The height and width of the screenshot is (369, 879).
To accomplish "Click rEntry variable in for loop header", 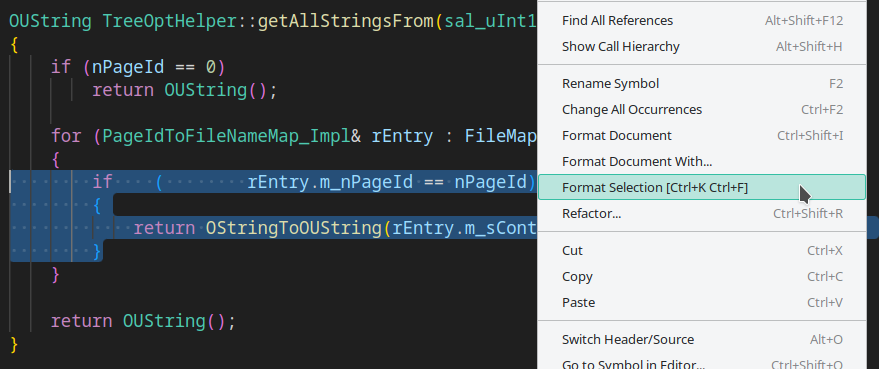I will pyautogui.click(x=403, y=136).
